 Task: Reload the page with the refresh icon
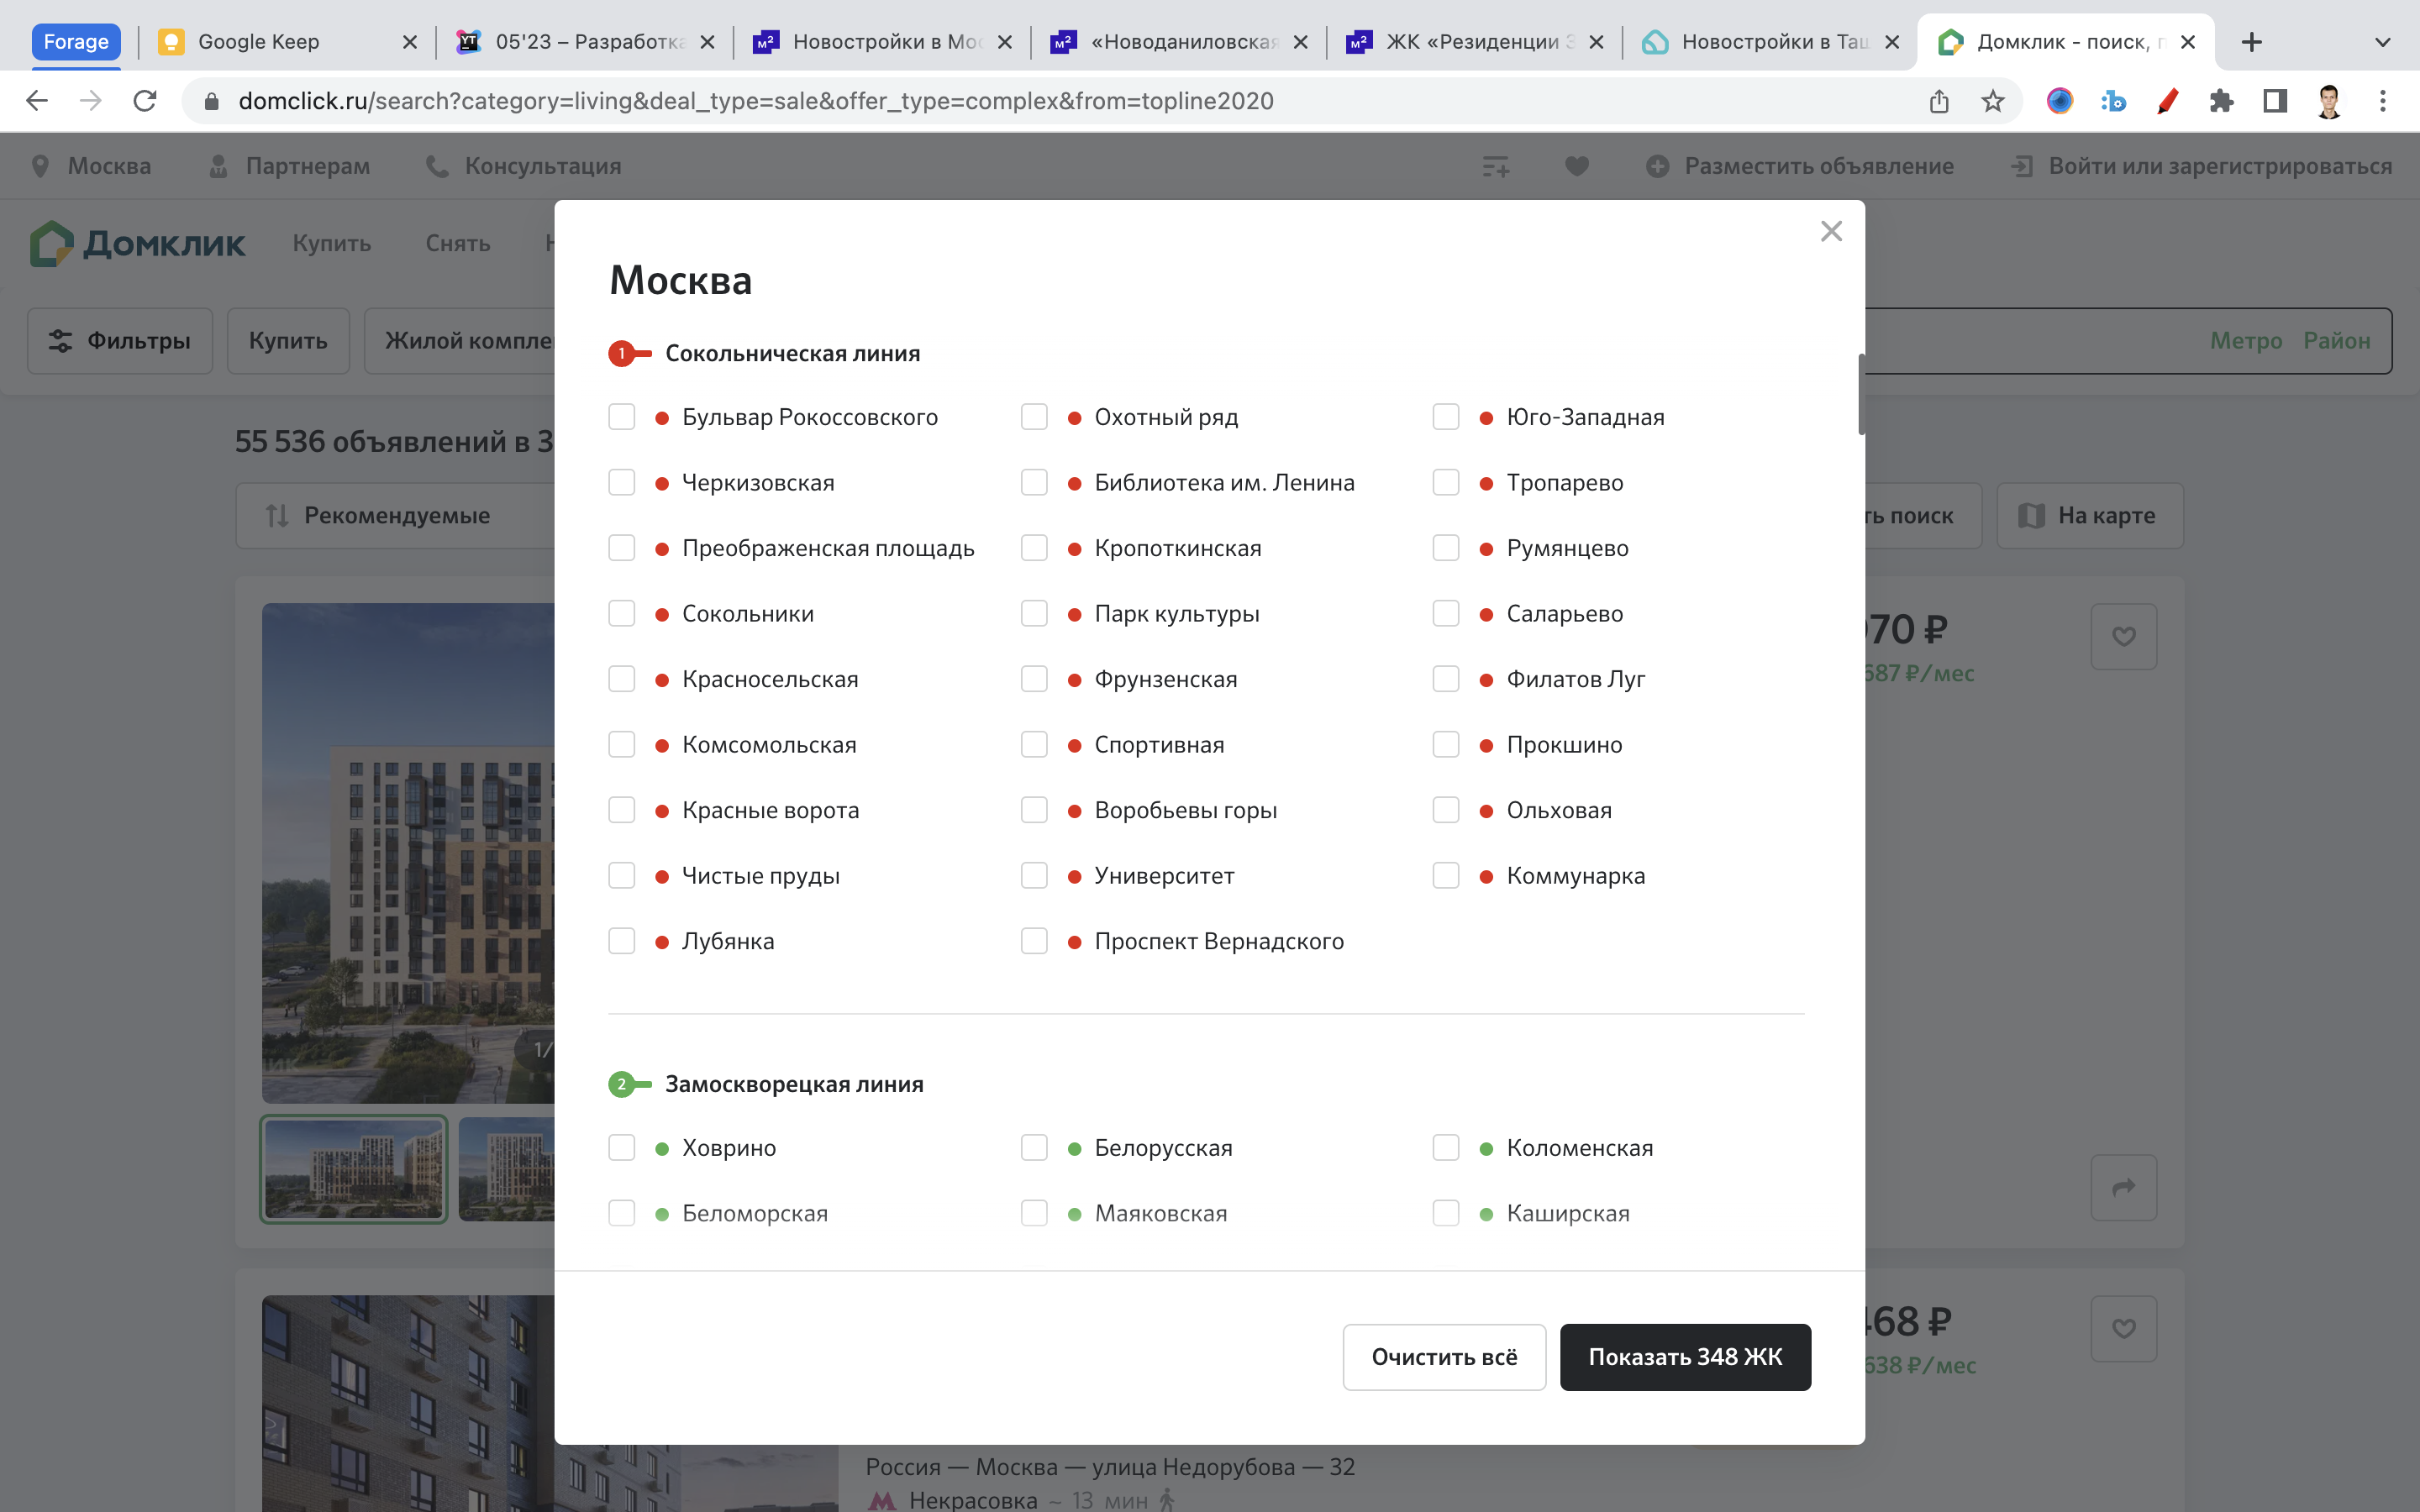[145, 101]
